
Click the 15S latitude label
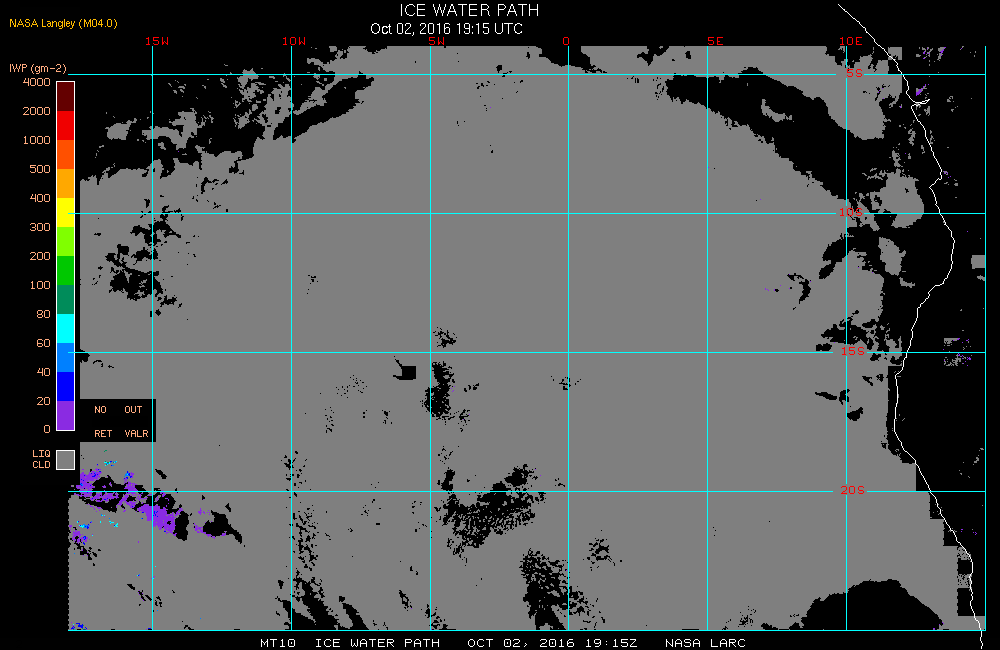pos(853,351)
